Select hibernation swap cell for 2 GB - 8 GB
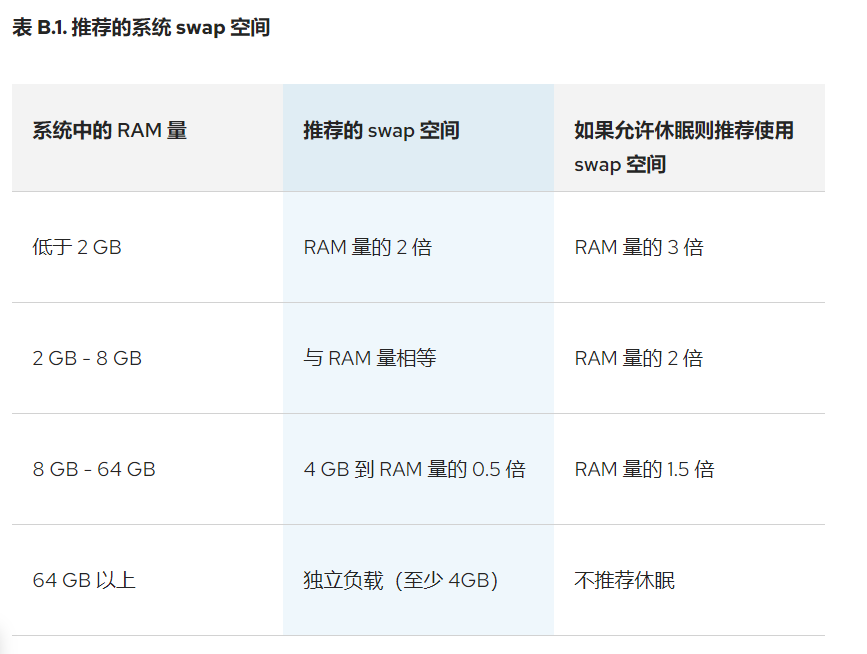Image resolution: width=867 pixels, height=654 pixels. click(x=638, y=358)
